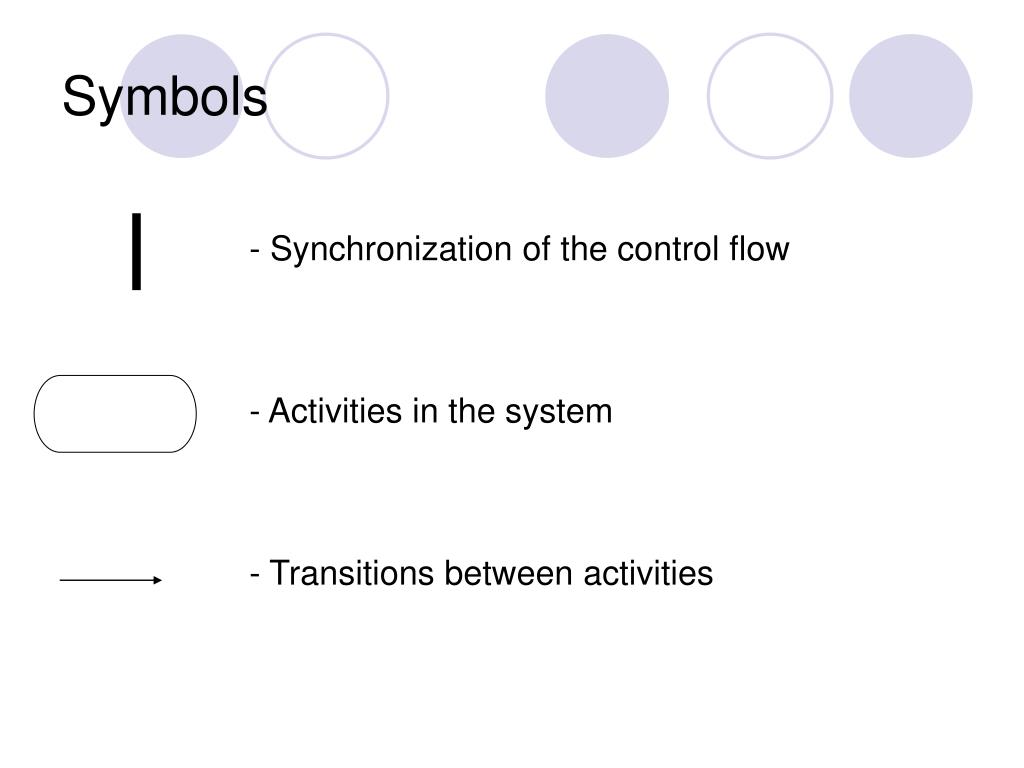Click the thin transition arrow symbol
Image resolution: width=1024 pixels, height=768 pixels.
110,580
